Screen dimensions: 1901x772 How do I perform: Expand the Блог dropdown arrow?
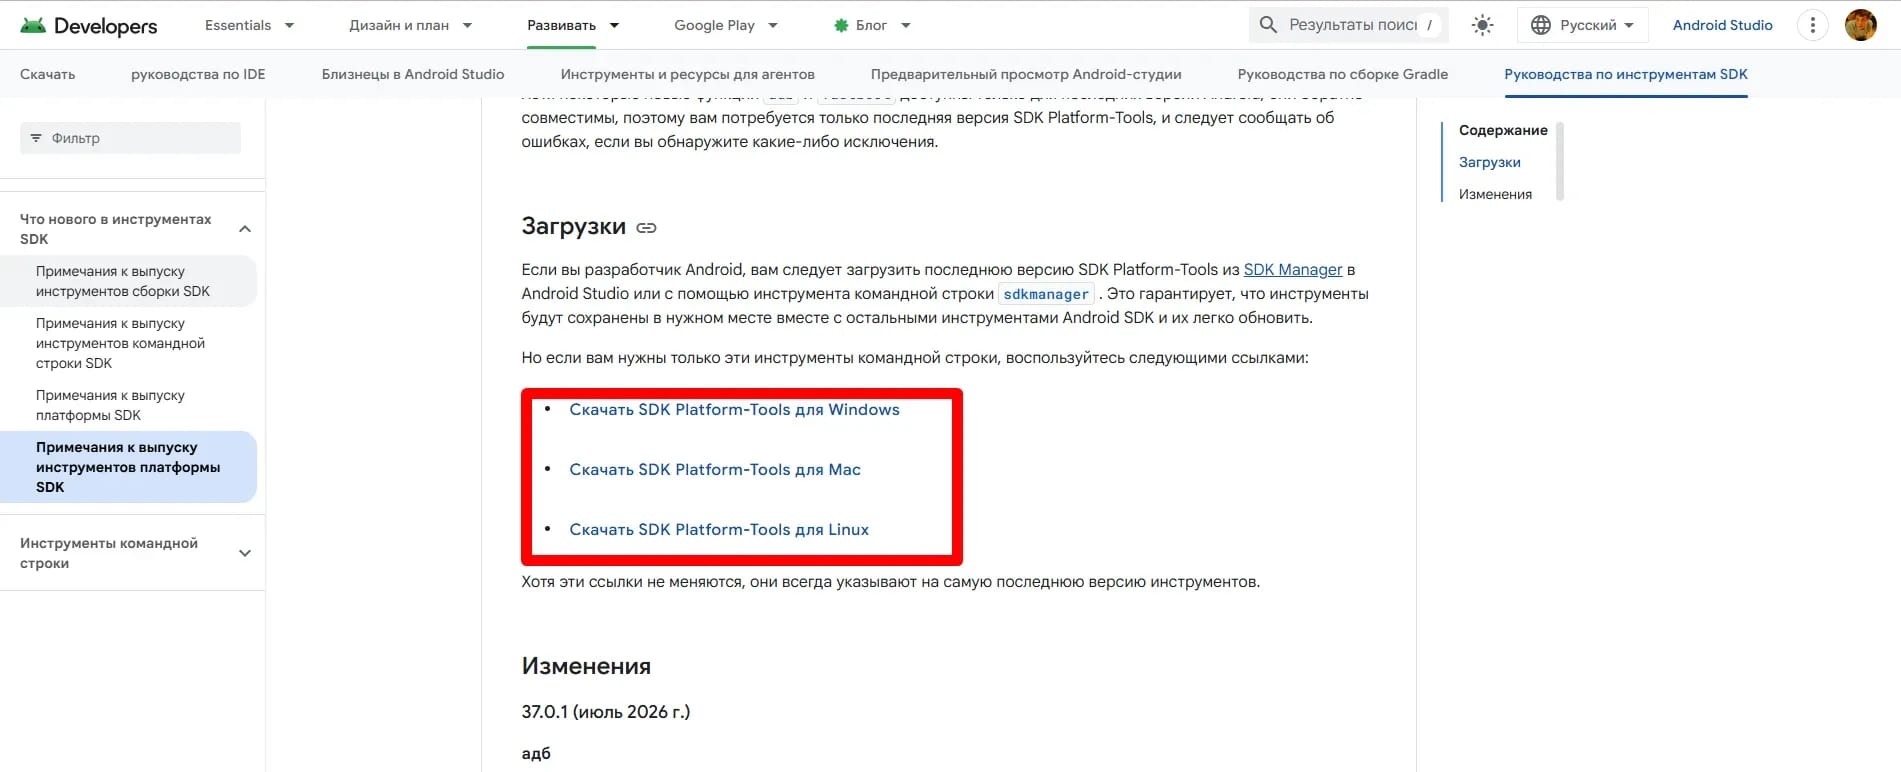click(x=906, y=25)
